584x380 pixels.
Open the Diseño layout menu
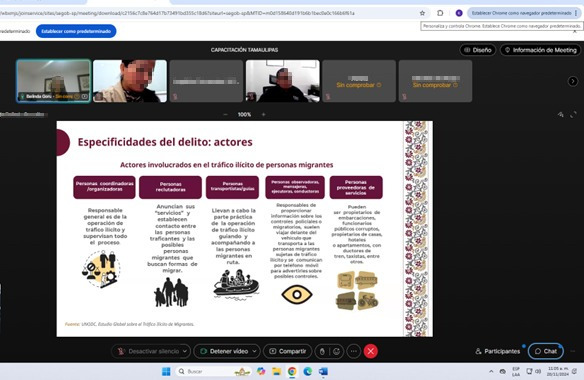pyautogui.click(x=478, y=50)
